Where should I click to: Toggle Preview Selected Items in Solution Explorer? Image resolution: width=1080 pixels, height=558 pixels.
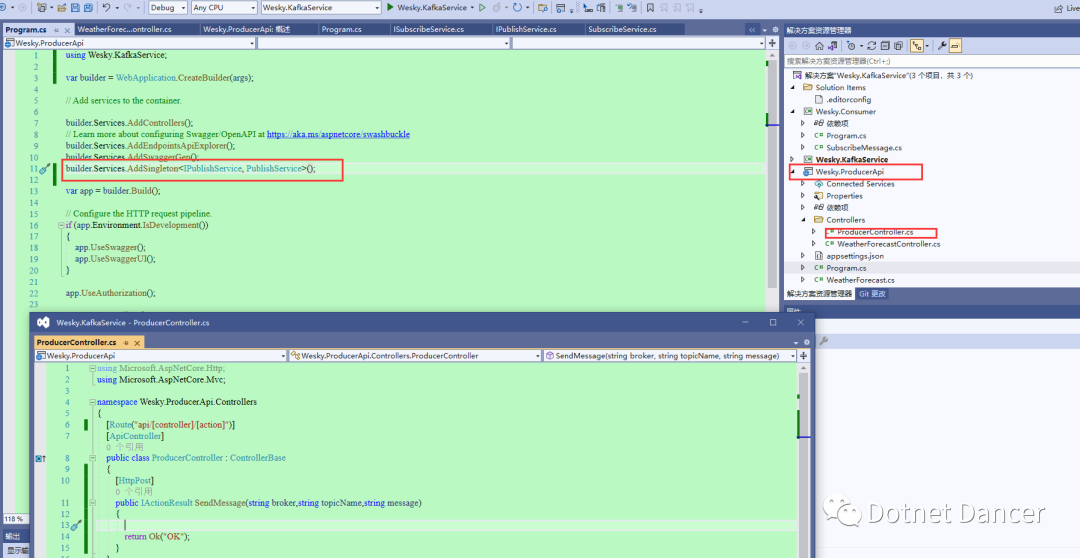[955, 45]
